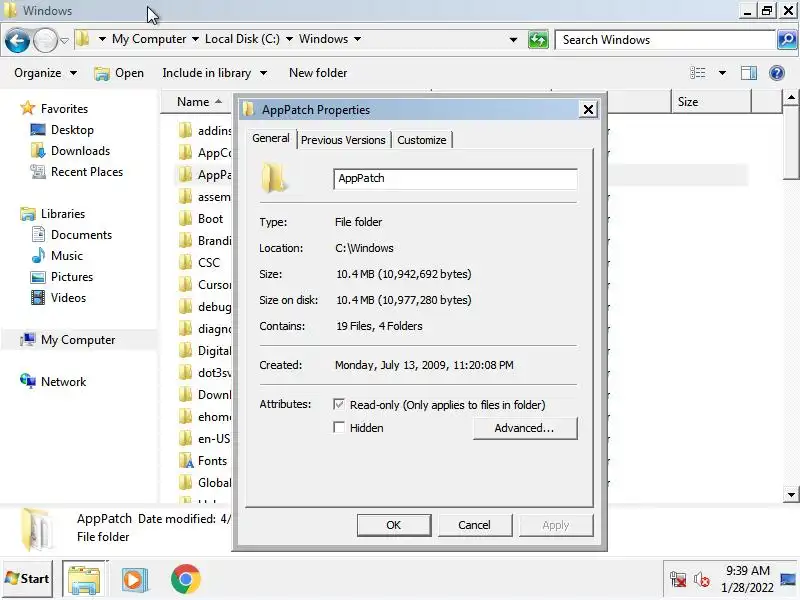800x600 pixels.
Task: Click the muted volume tray icon
Action: coord(702,580)
